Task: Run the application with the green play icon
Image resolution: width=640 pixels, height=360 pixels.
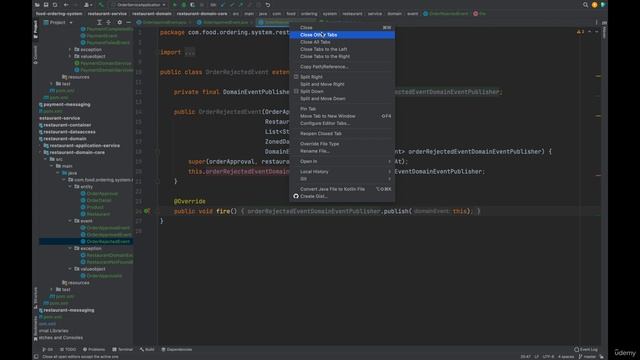Action: click(175, 5)
